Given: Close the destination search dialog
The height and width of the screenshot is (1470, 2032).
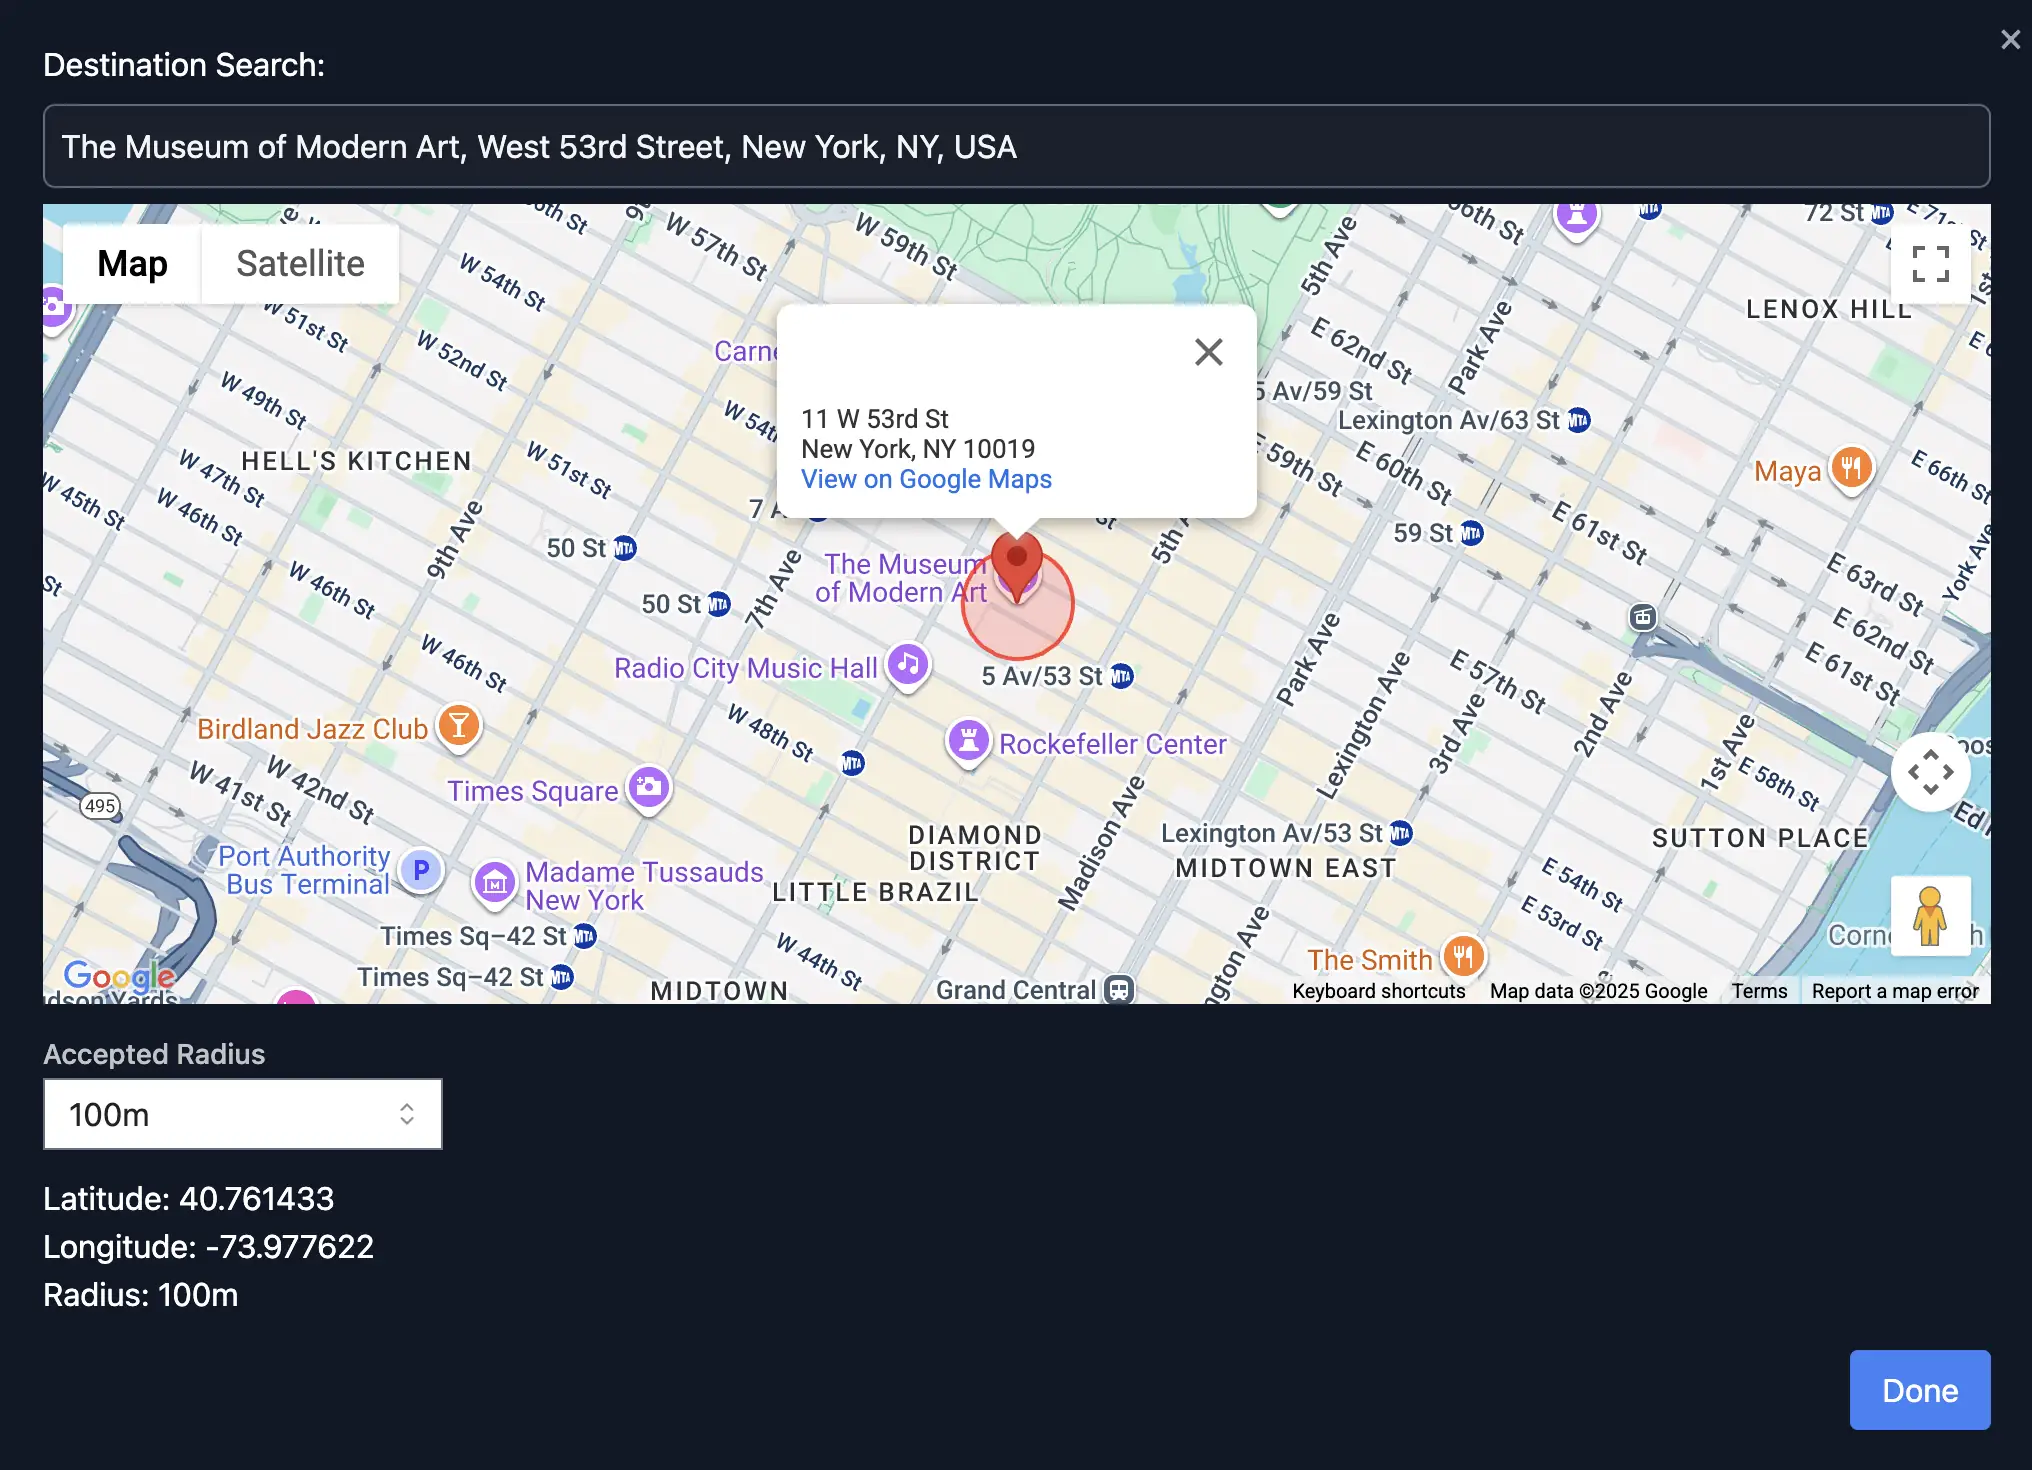Looking at the screenshot, I should (2010, 39).
